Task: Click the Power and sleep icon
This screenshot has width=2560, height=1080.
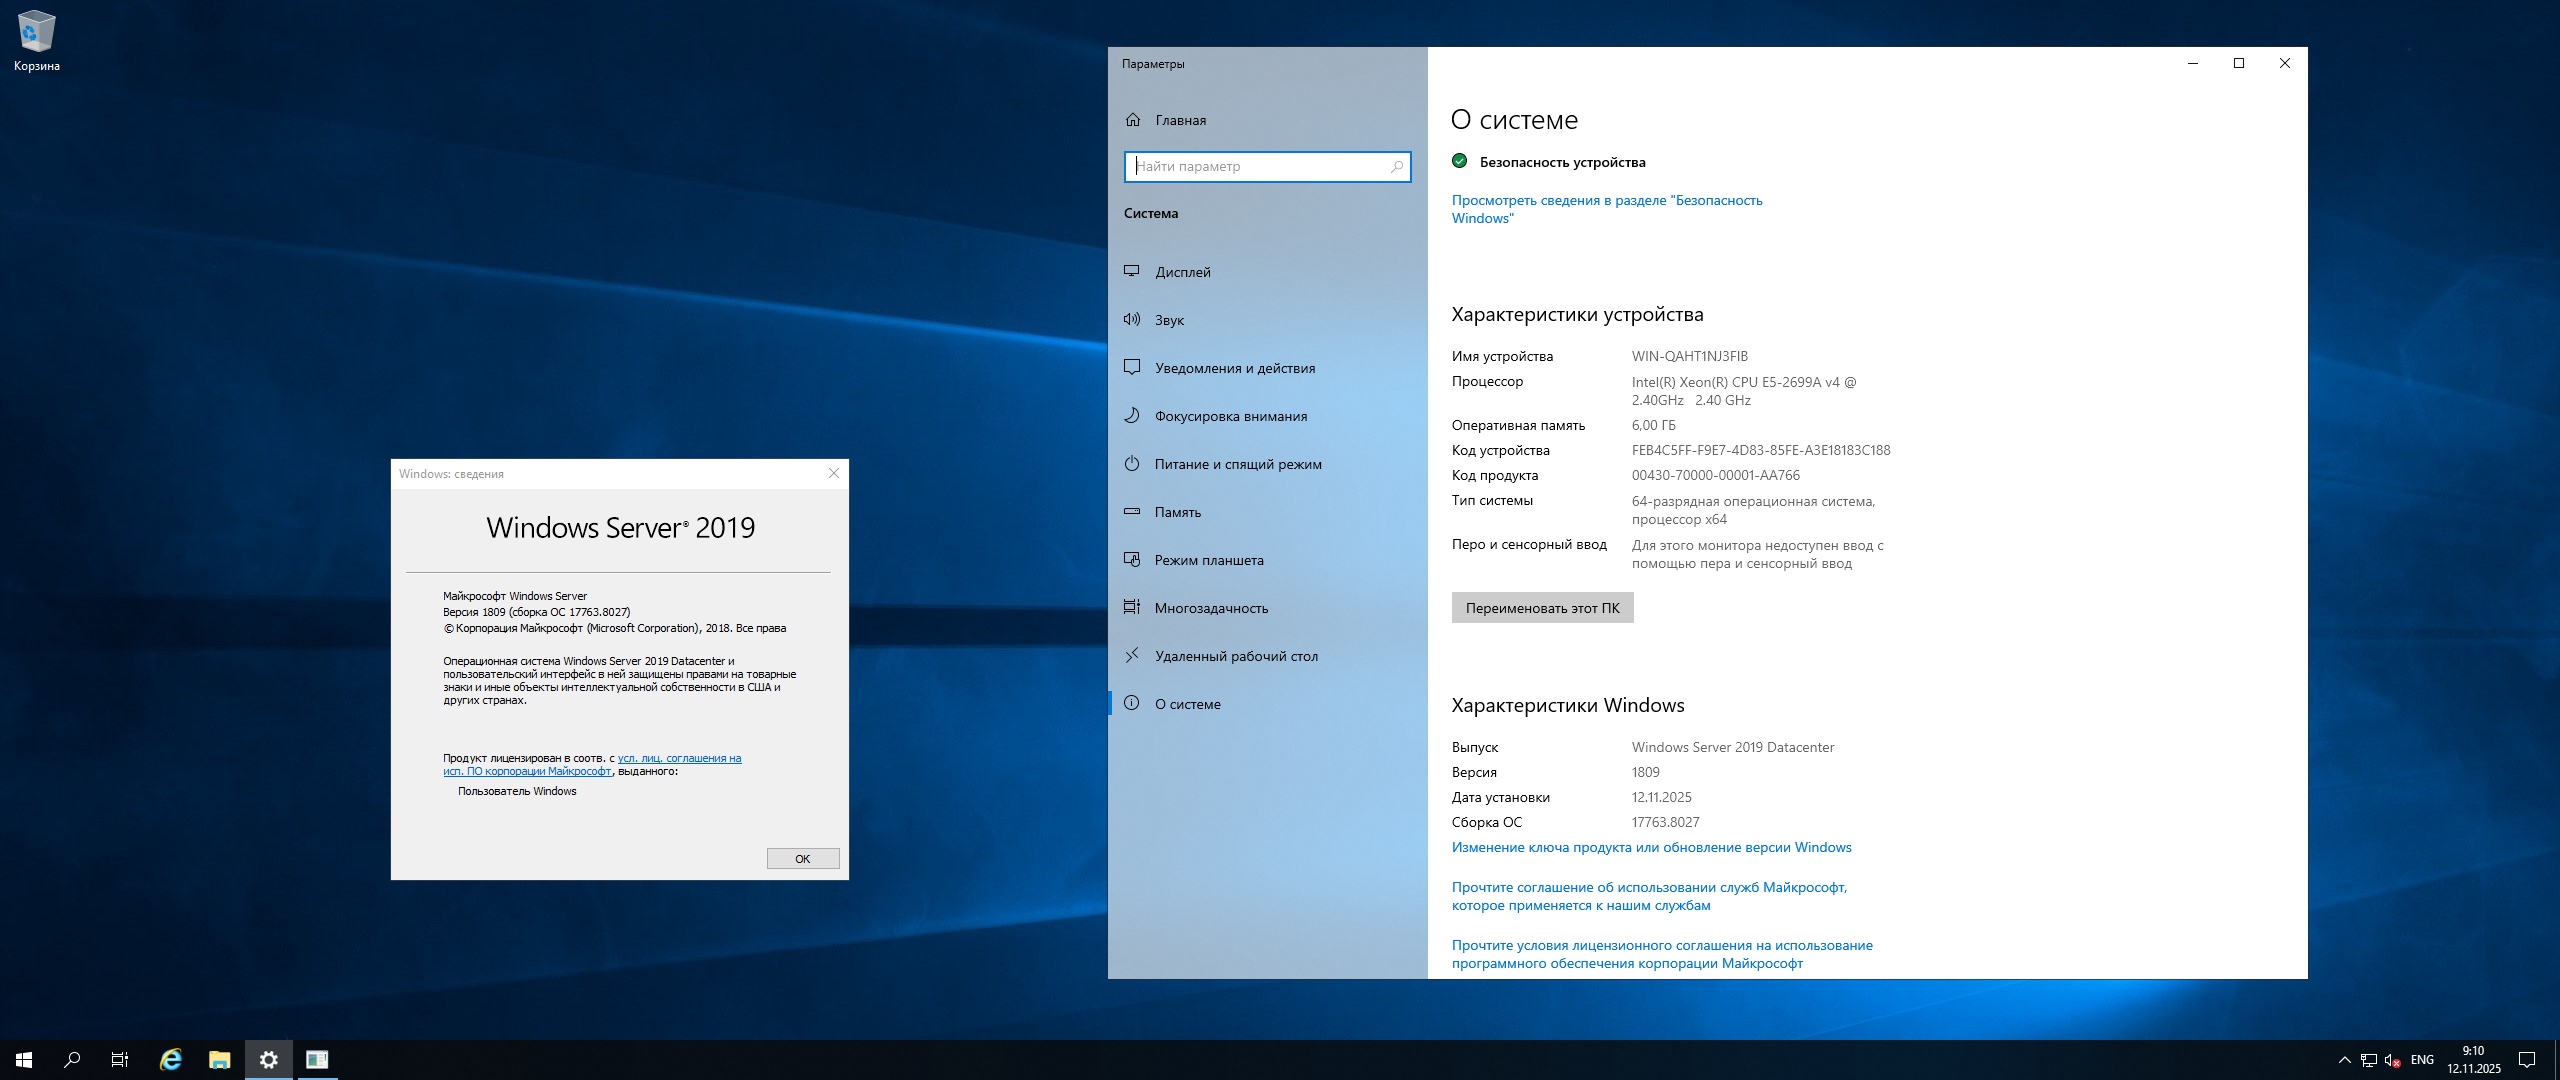Action: click(1132, 463)
